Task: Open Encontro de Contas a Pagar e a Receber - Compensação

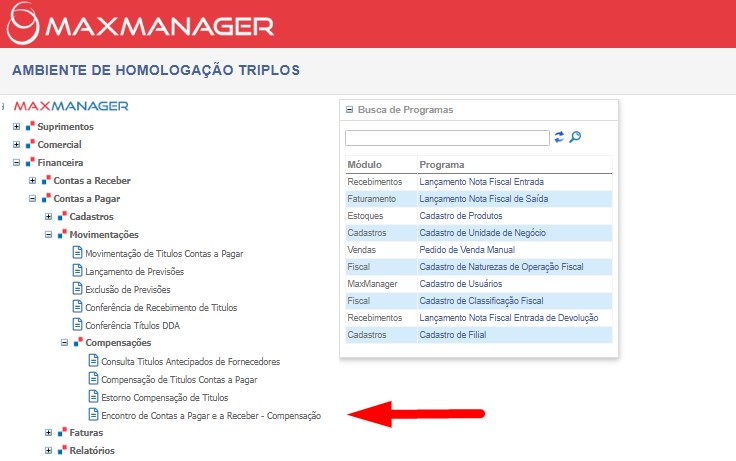Action: pos(211,415)
